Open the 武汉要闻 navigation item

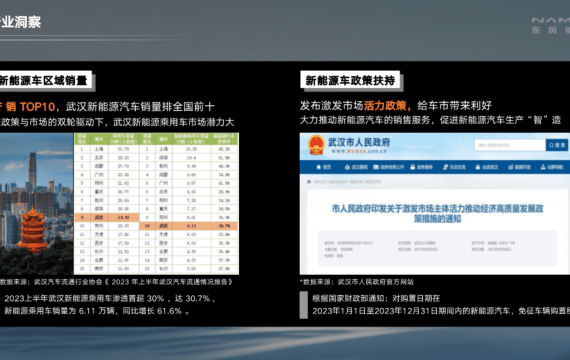356,167
